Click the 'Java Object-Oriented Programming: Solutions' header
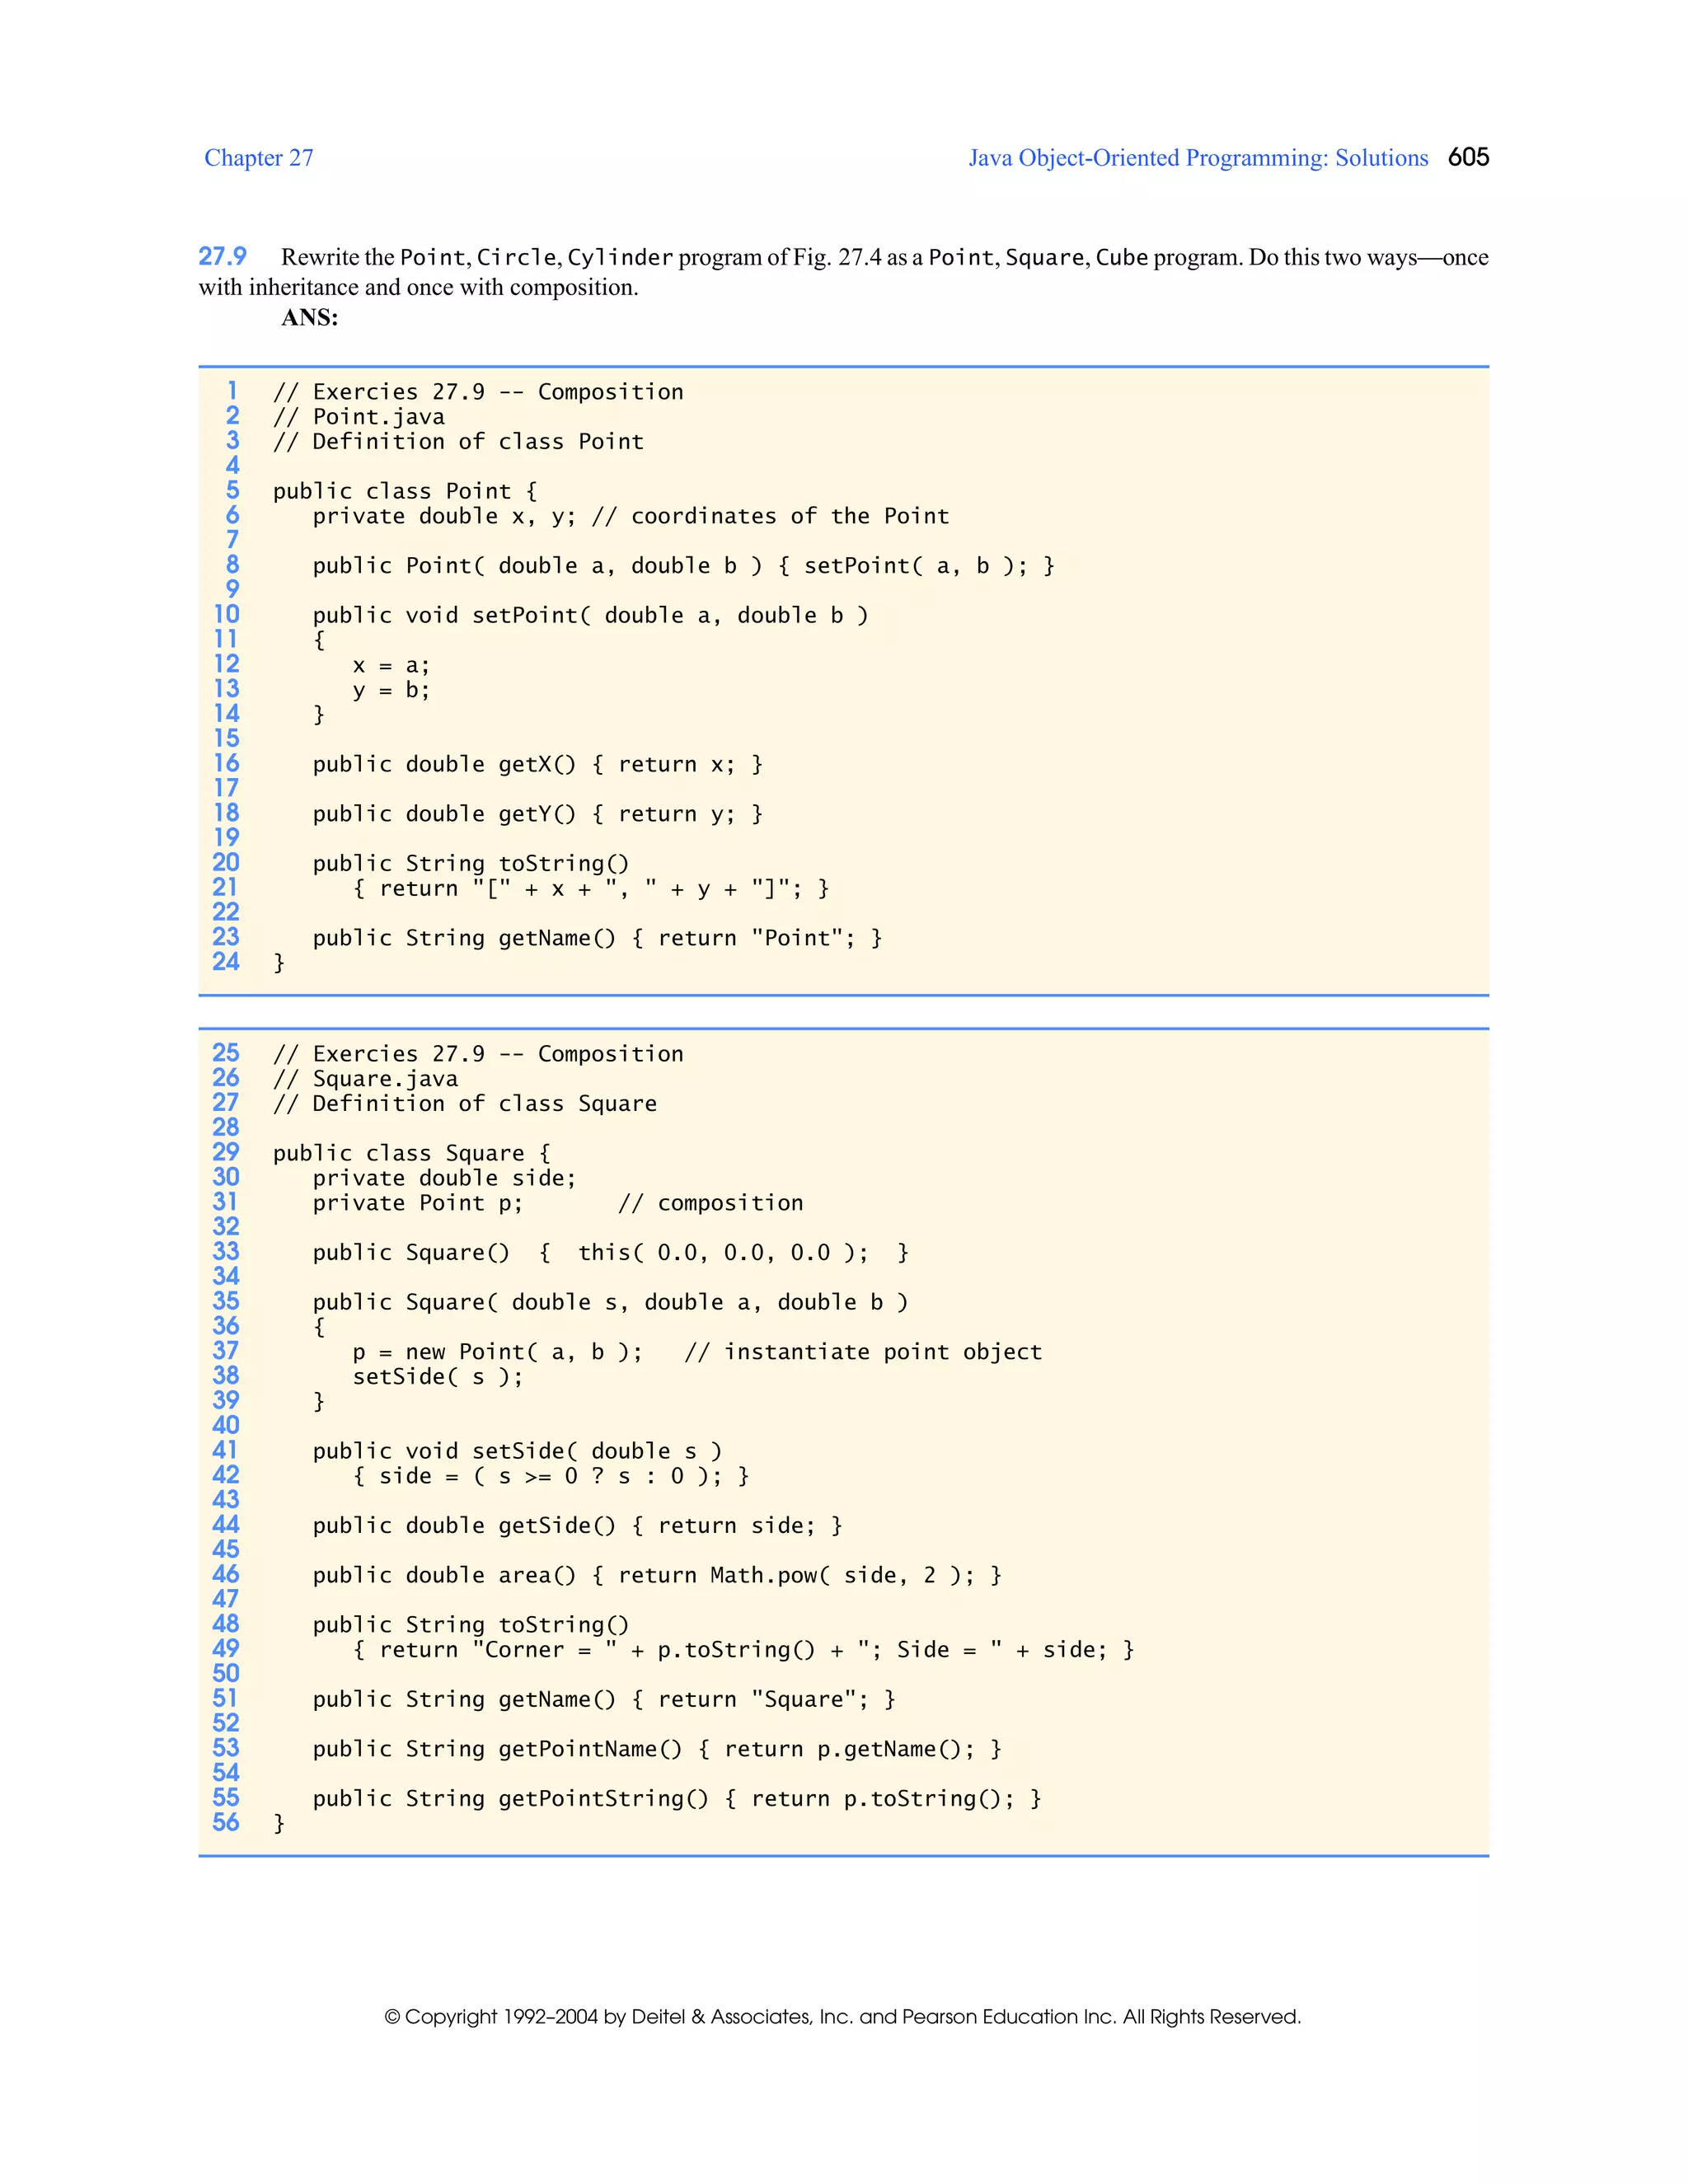 1198,158
